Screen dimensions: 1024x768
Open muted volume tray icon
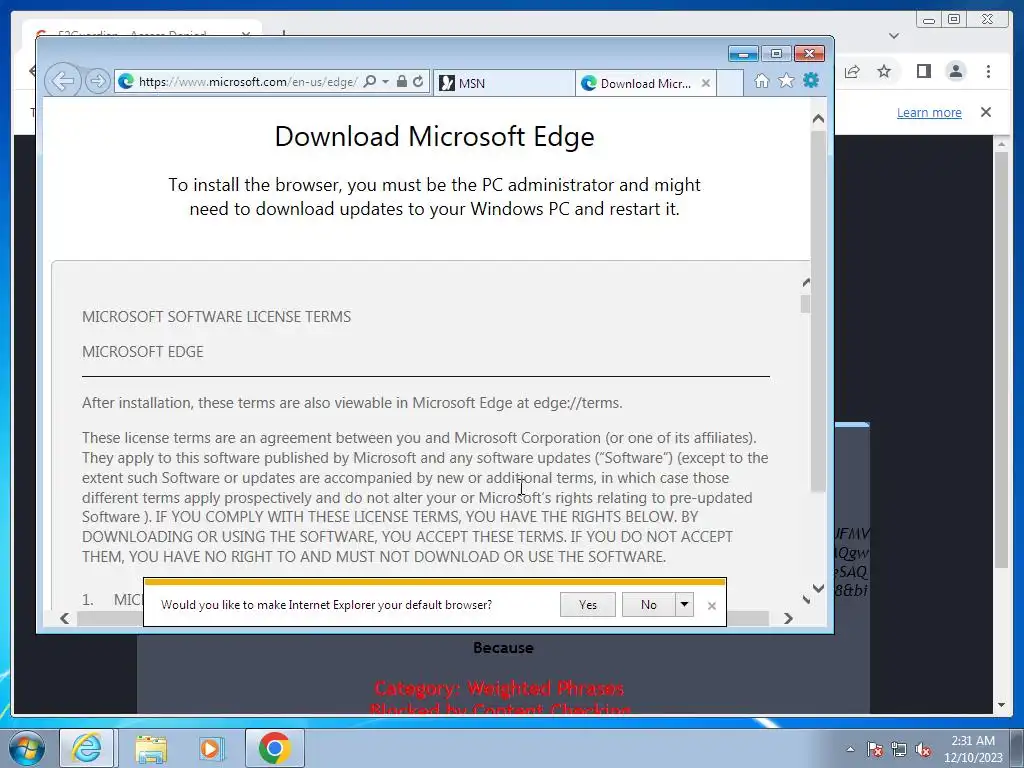(x=923, y=749)
